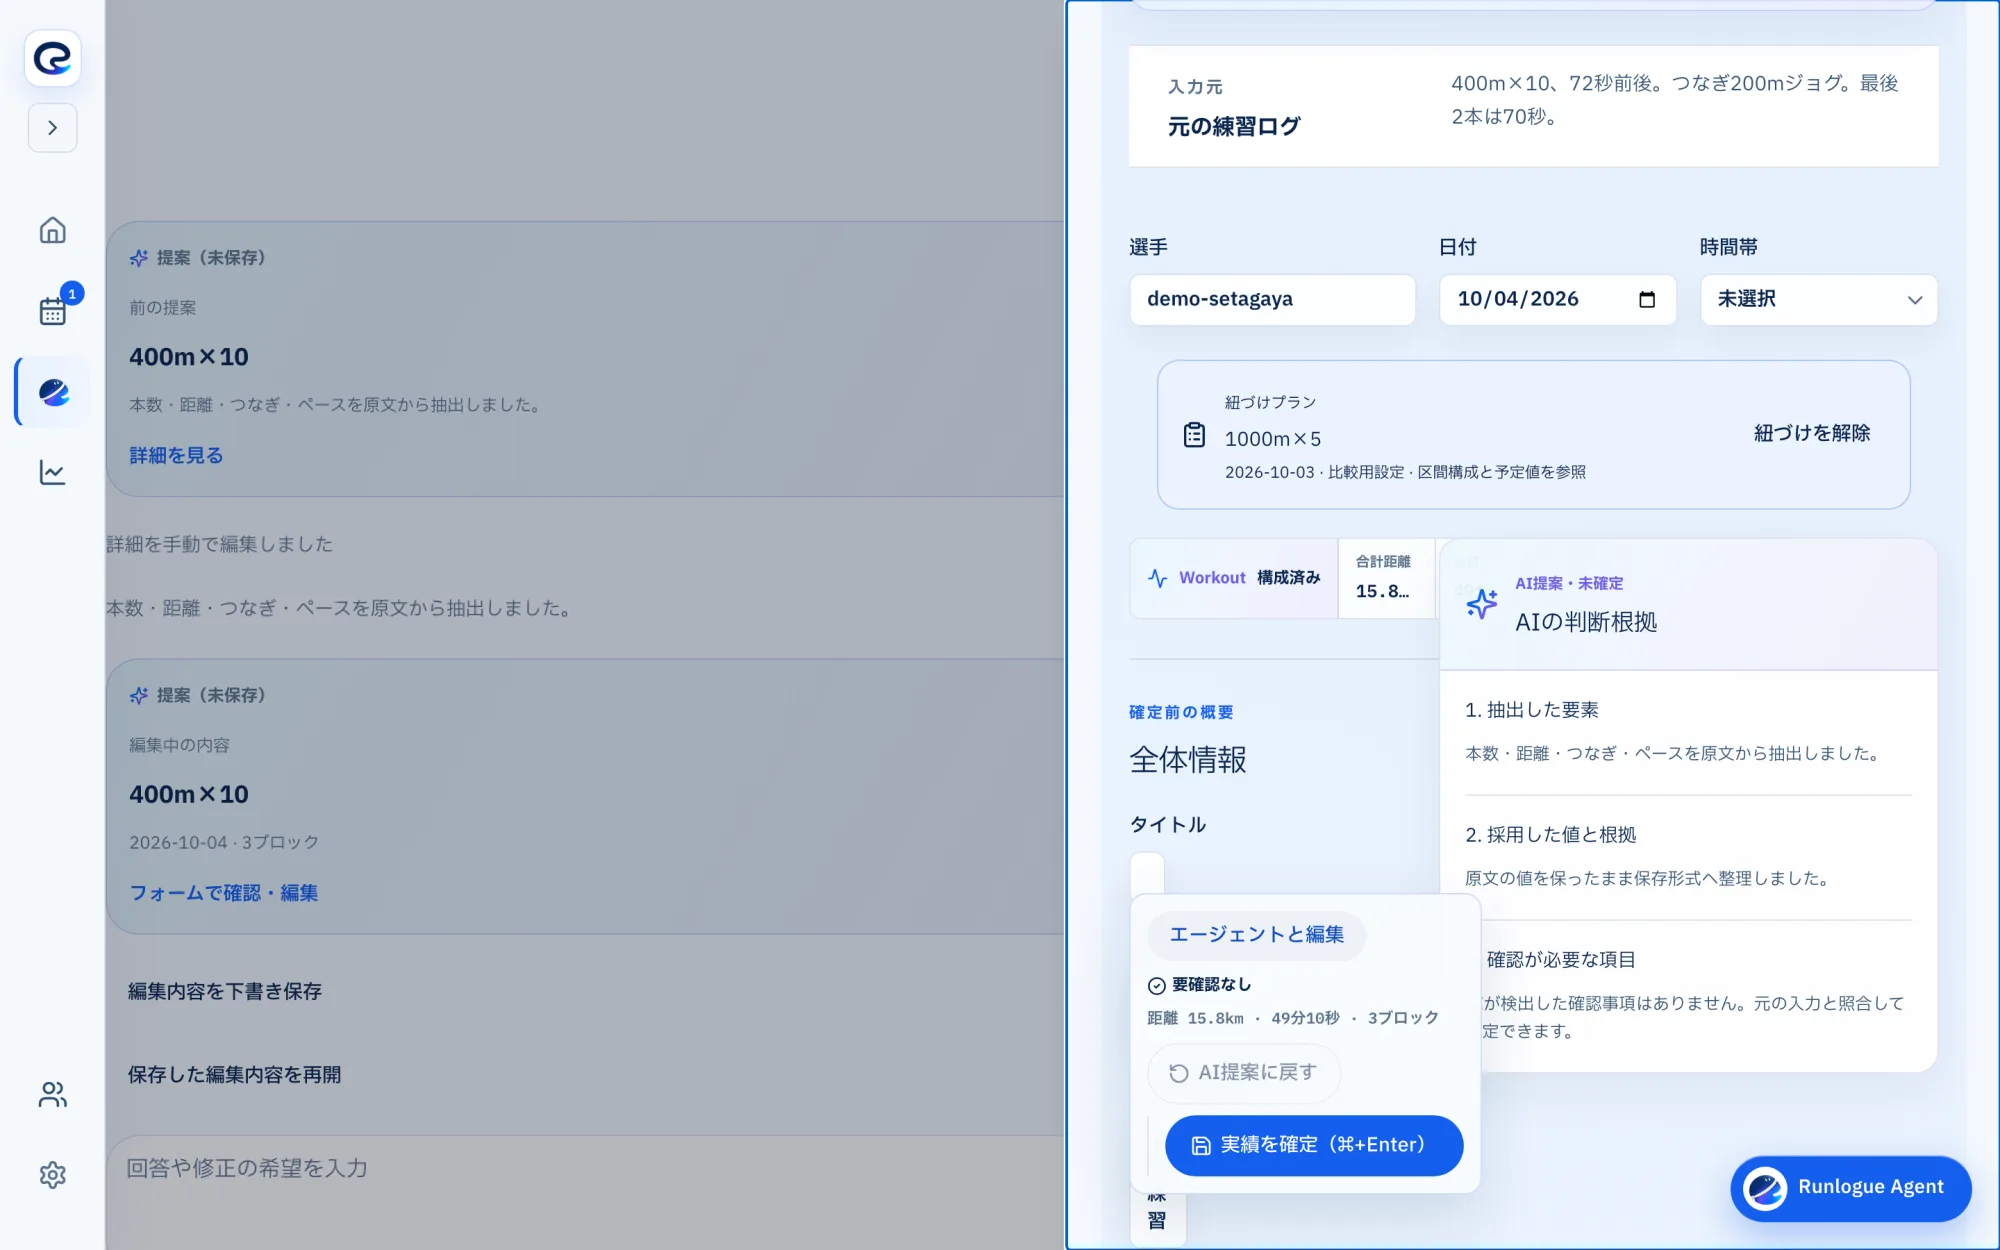Viewport: 2000px width, 1250px height.
Task: Open the analytics chart sidebar icon
Action: coord(52,472)
